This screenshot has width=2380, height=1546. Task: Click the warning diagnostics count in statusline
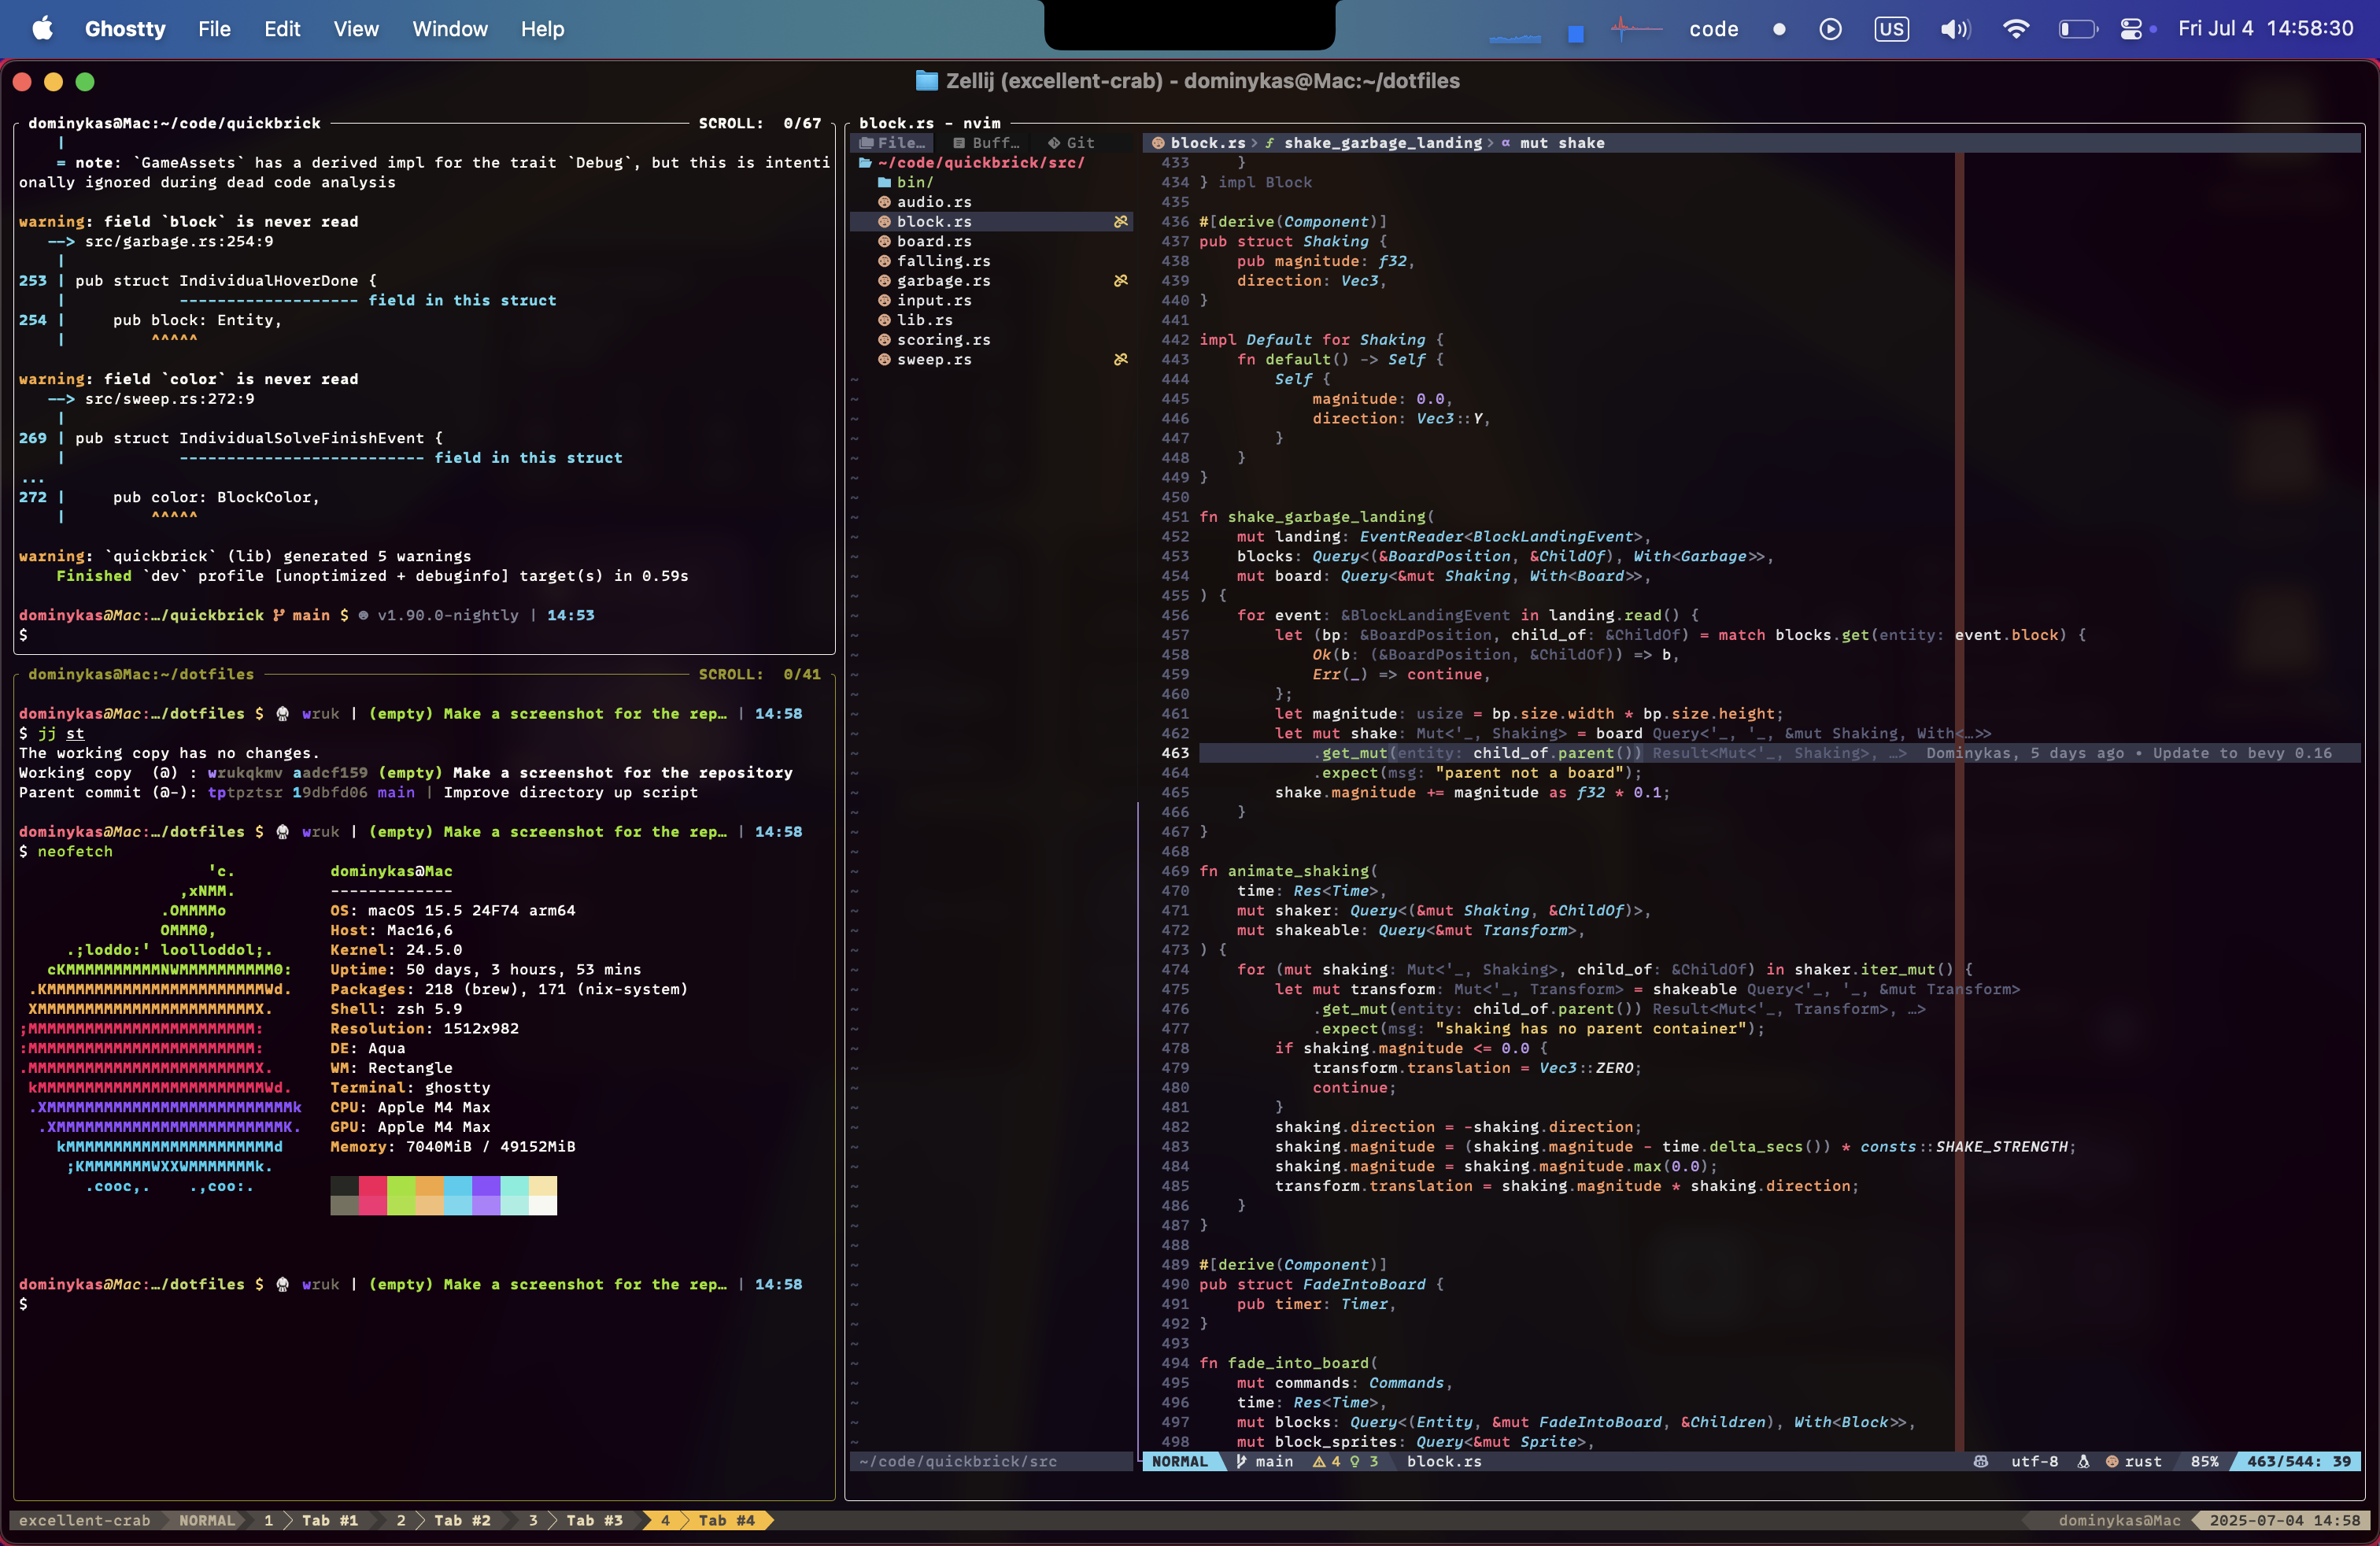tap(1326, 1462)
